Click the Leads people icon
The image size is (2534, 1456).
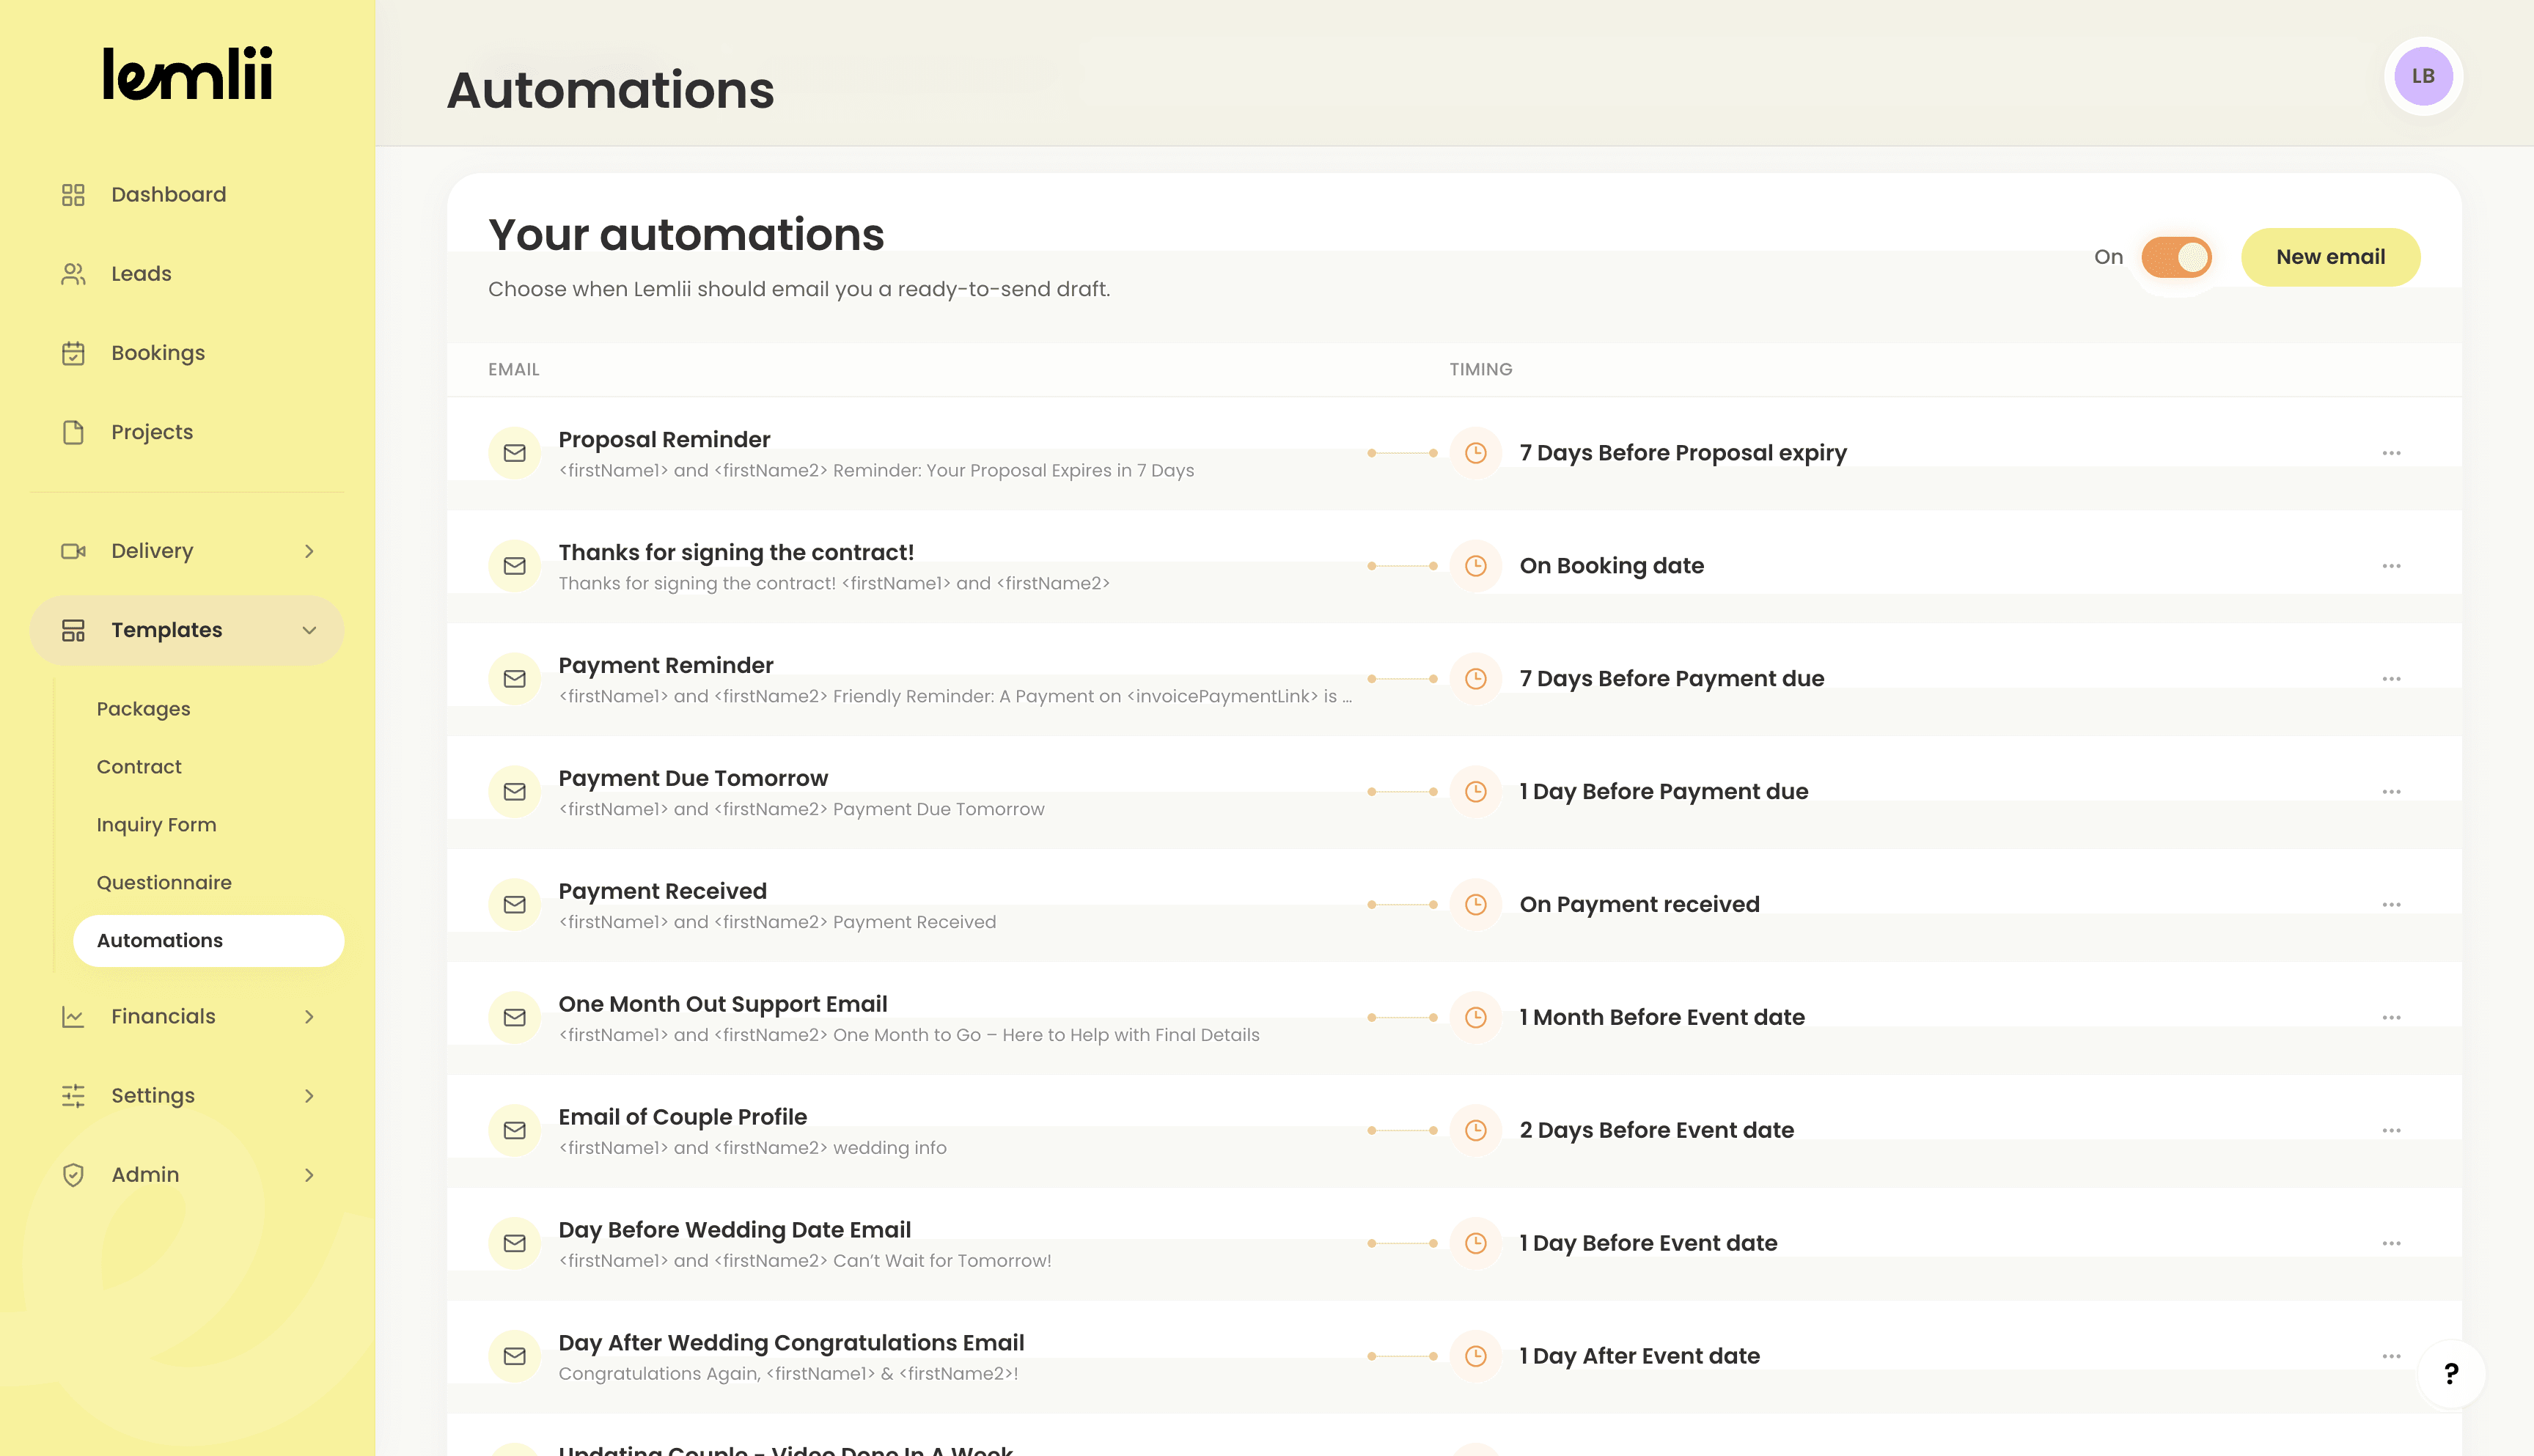pos(73,273)
